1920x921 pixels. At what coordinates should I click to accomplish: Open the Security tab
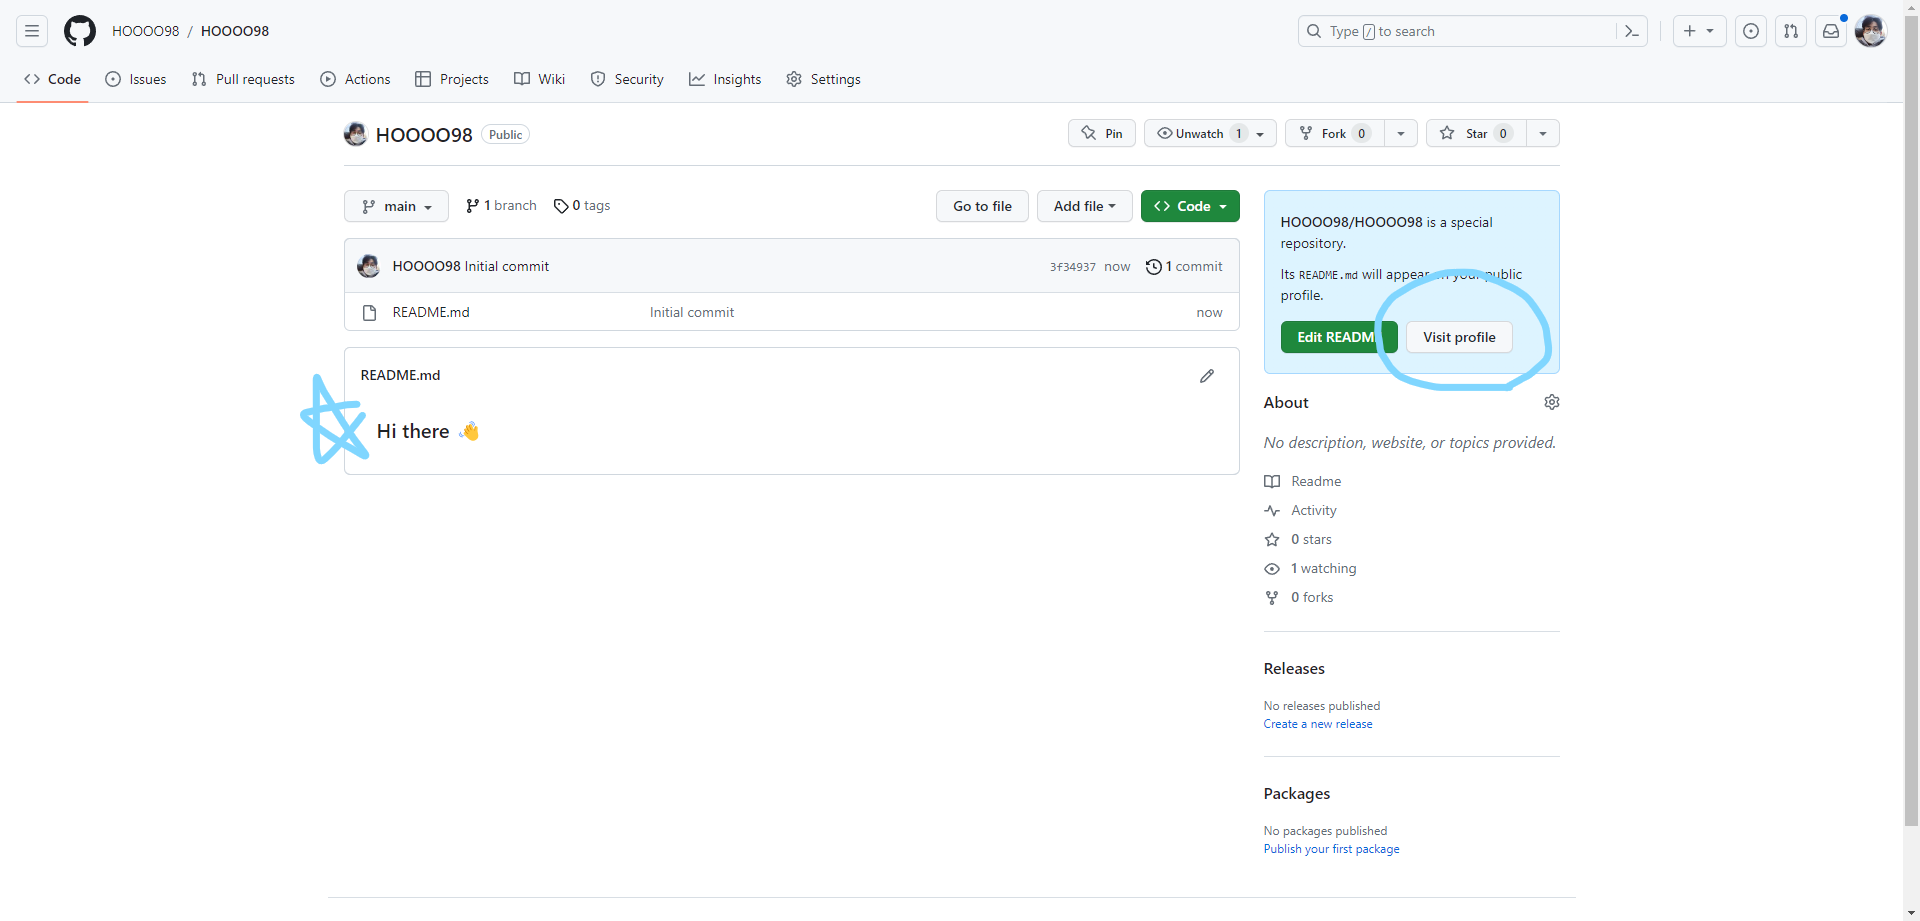[627, 79]
